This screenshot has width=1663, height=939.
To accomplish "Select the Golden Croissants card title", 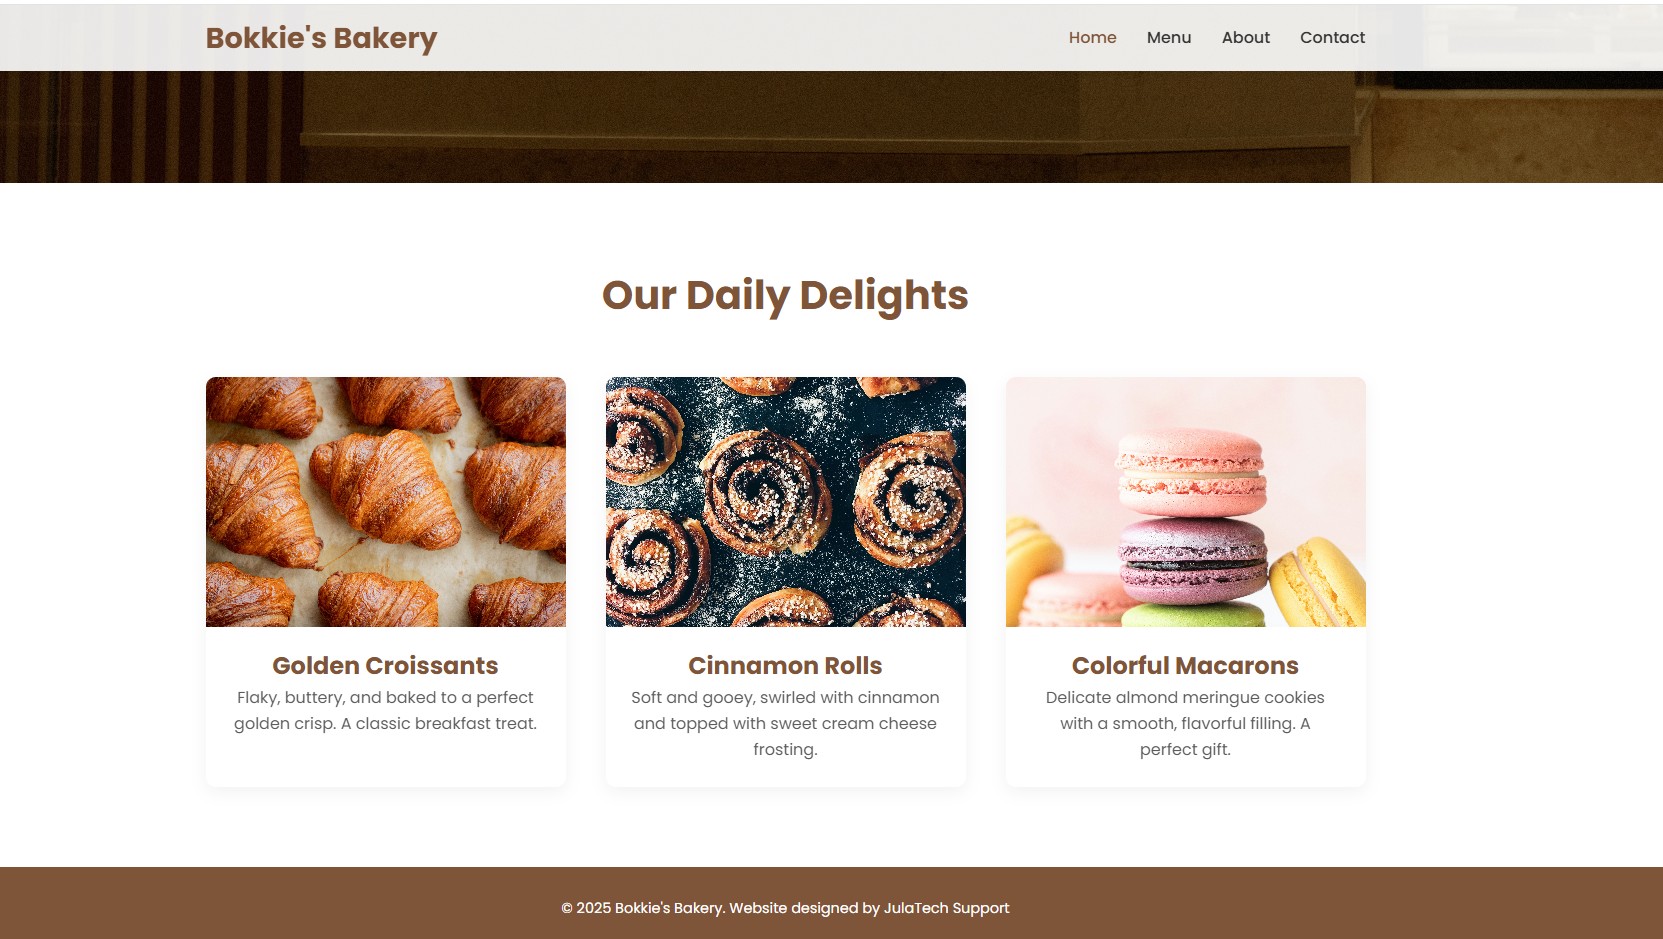I will point(385,665).
